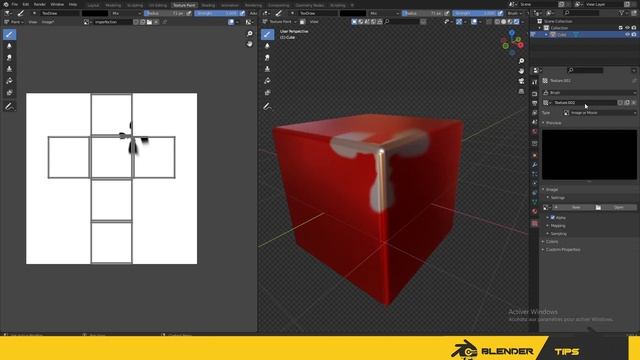This screenshot has height=360, width=640.
Task: Open the File menu
Action: coord(14,4)
